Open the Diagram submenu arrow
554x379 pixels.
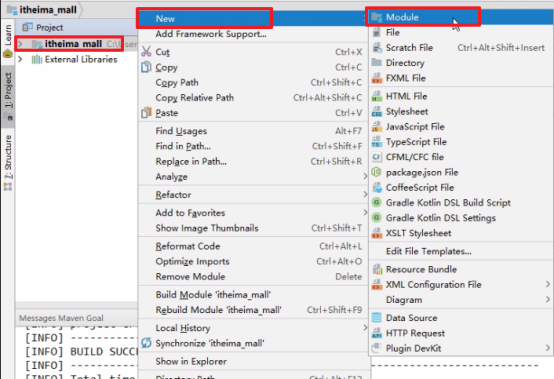[x=548, y=300]
